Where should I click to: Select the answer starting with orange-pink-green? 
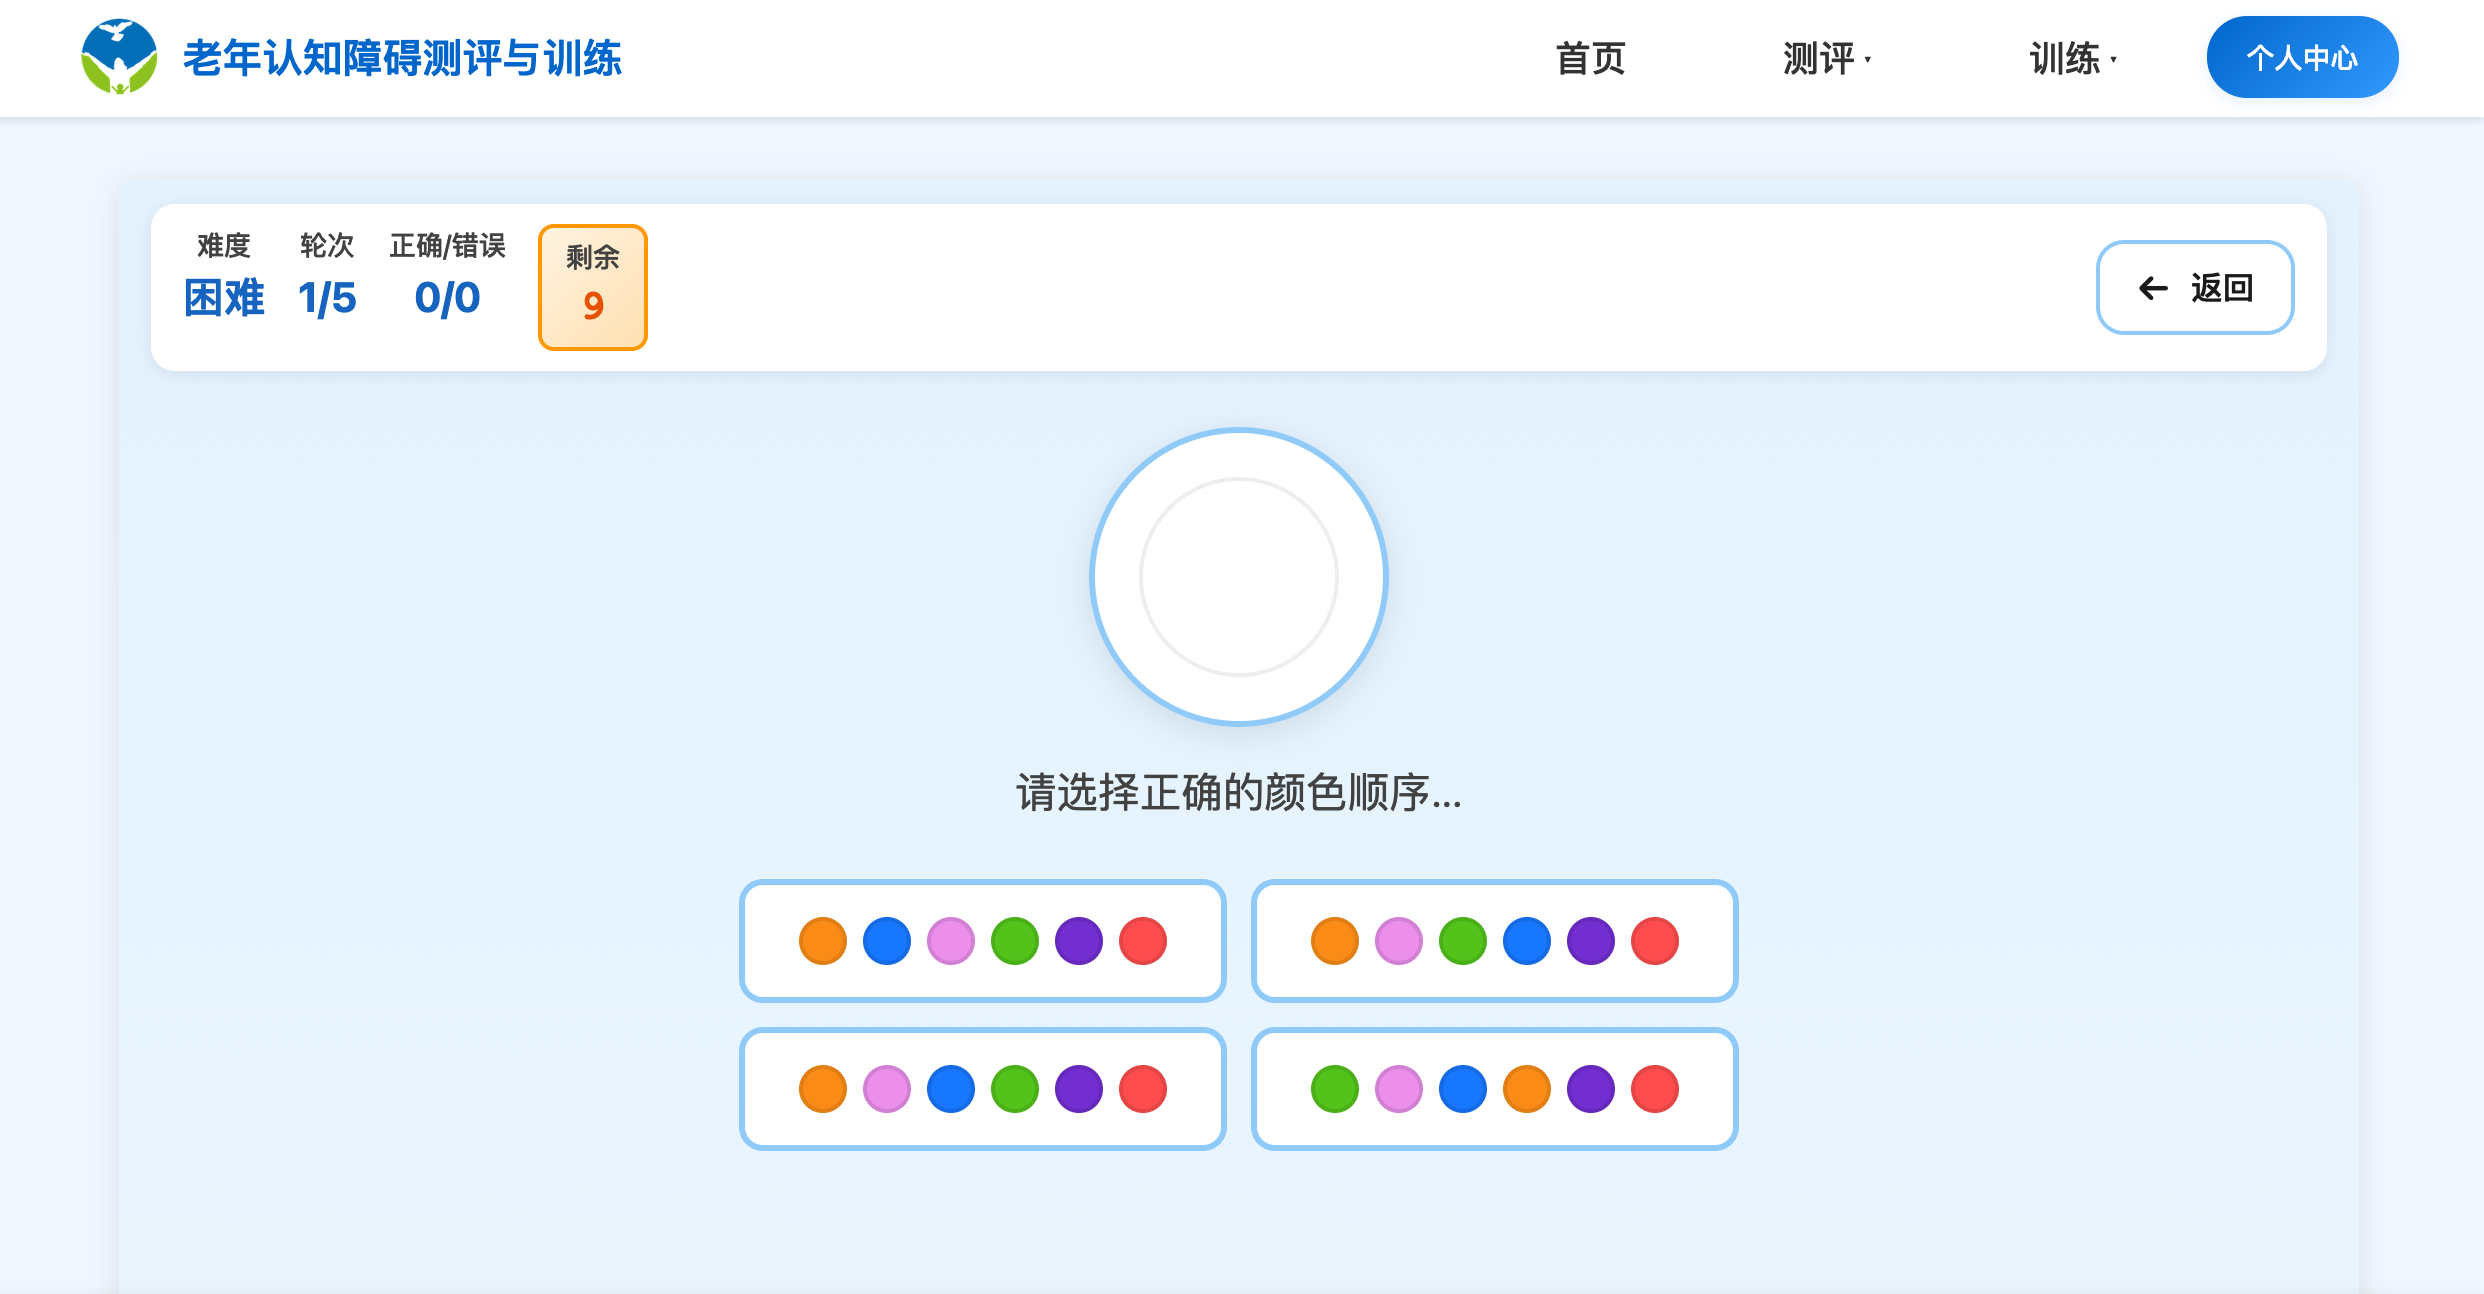[x=1494, y=940]
